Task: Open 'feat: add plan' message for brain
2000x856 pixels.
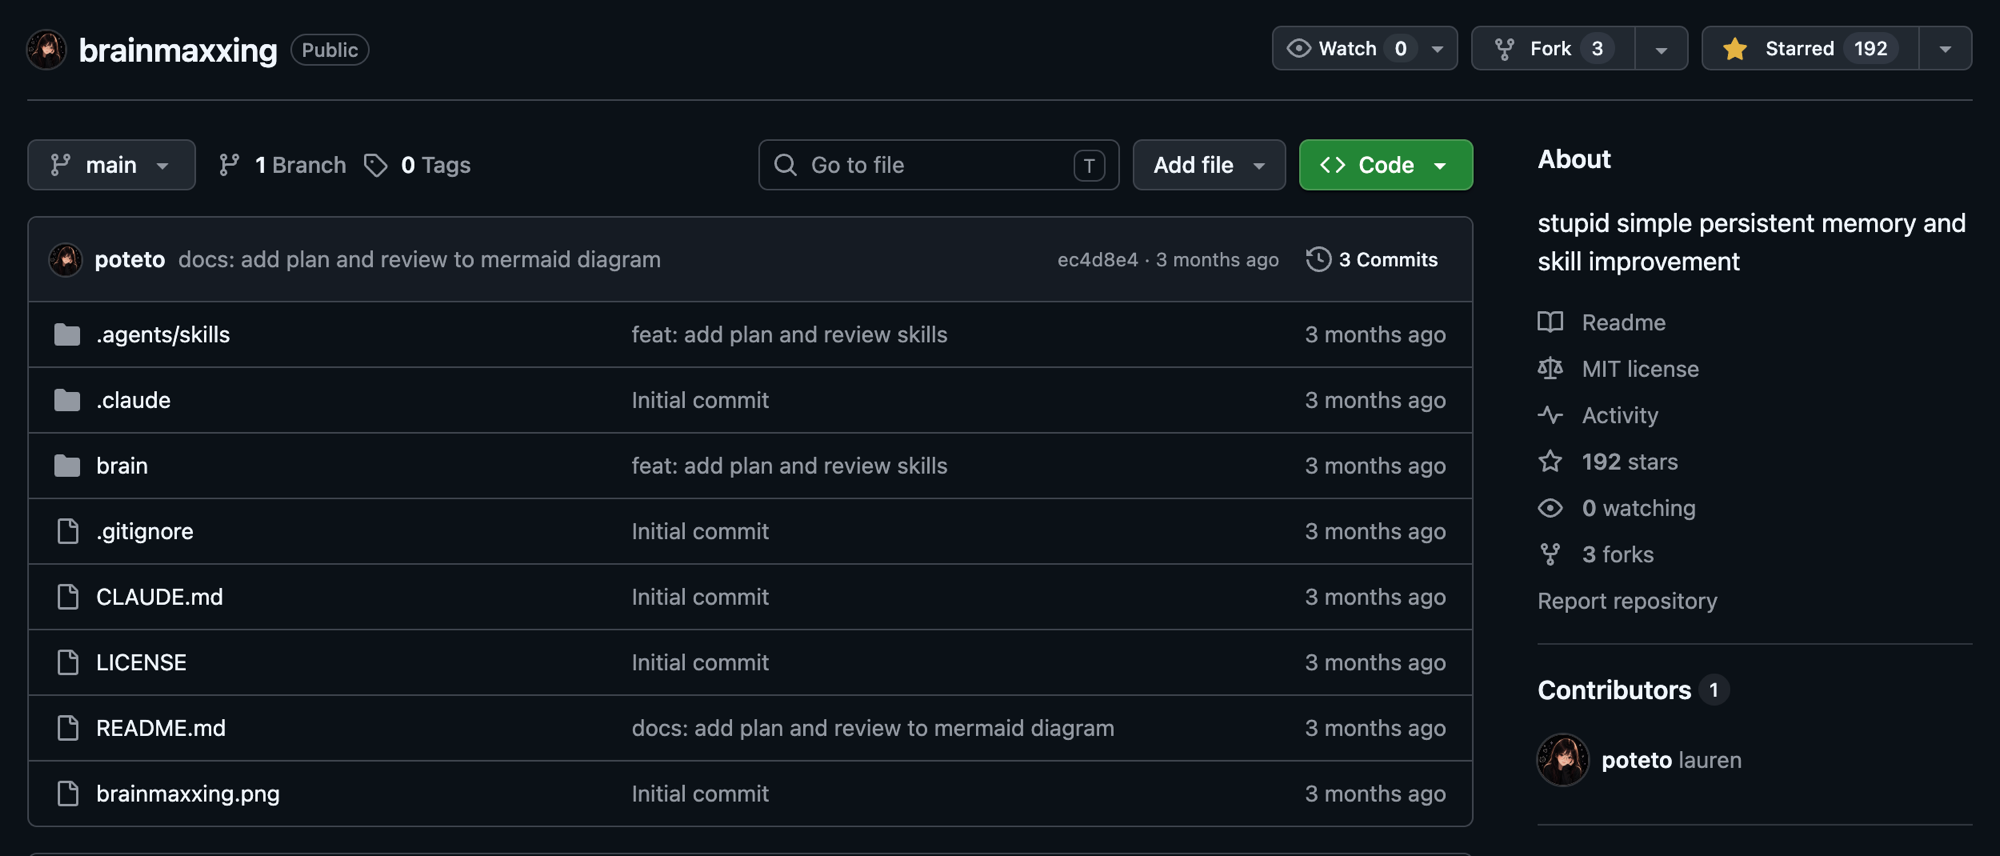Action: click(x=789, y=465)
